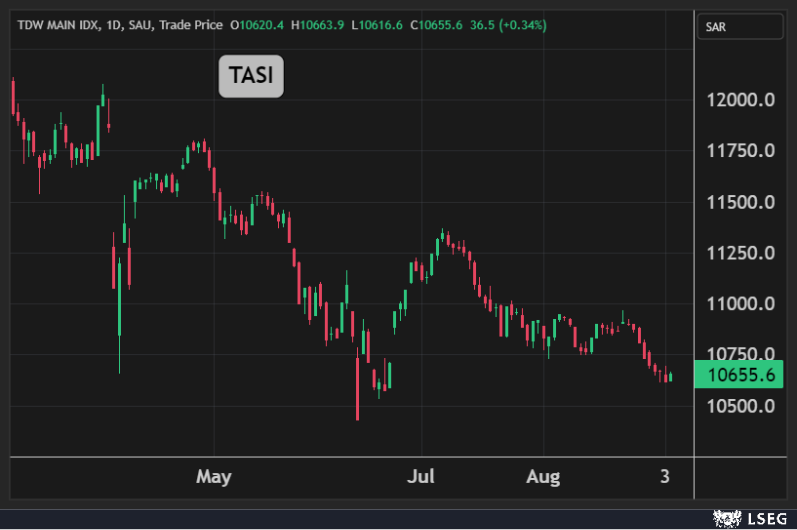The width and height of the screenshot is (797, 530).
Task: Click the Jul label on time axis
Action: (x=423, y=476)
